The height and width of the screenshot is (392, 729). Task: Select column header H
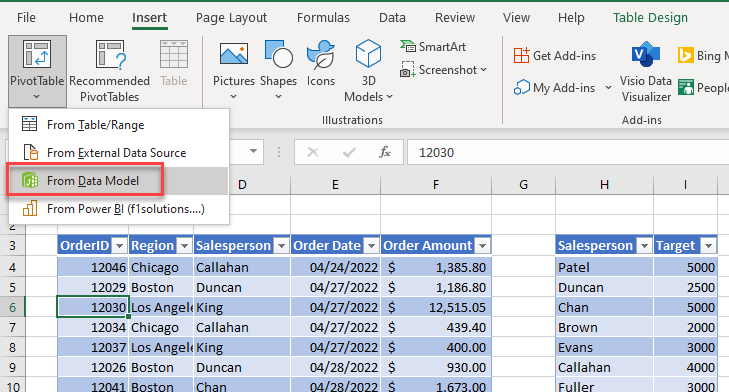[604, 185]
